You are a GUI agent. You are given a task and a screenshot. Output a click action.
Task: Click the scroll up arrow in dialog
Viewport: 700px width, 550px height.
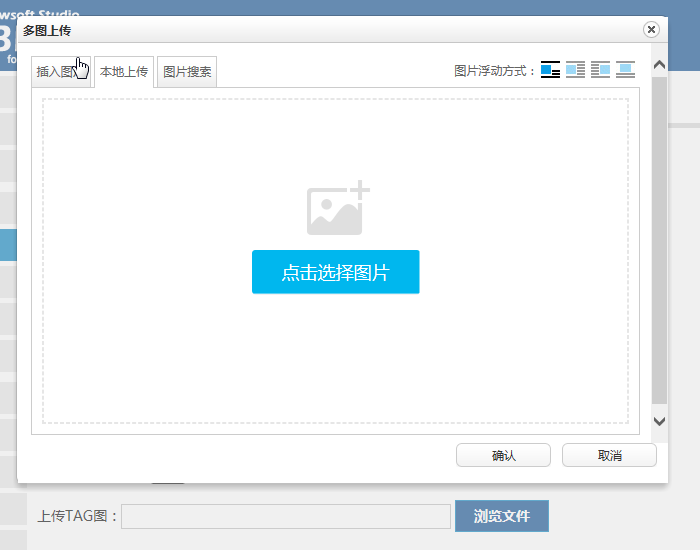(x=659, y=65)
